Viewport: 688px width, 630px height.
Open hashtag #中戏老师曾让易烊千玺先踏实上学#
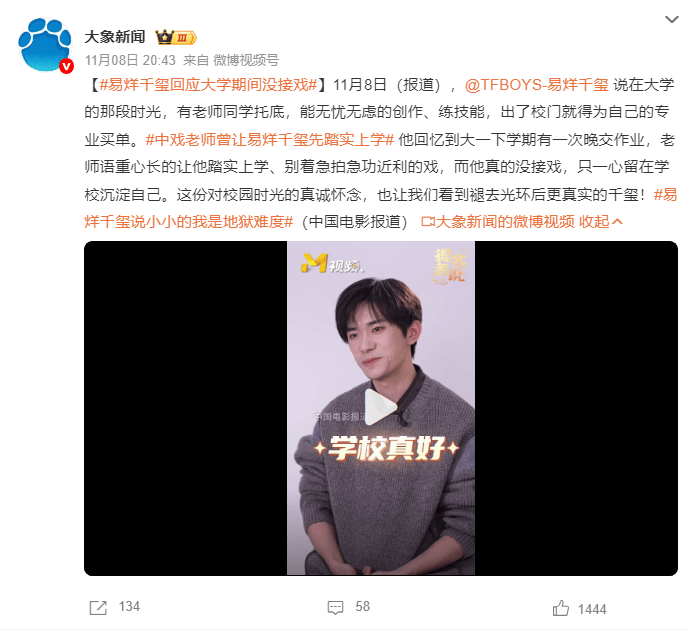[x=270, y=140]
